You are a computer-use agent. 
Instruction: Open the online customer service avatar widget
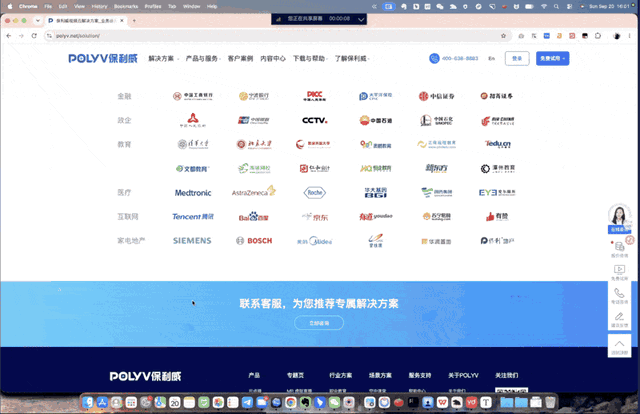[619, 218]
